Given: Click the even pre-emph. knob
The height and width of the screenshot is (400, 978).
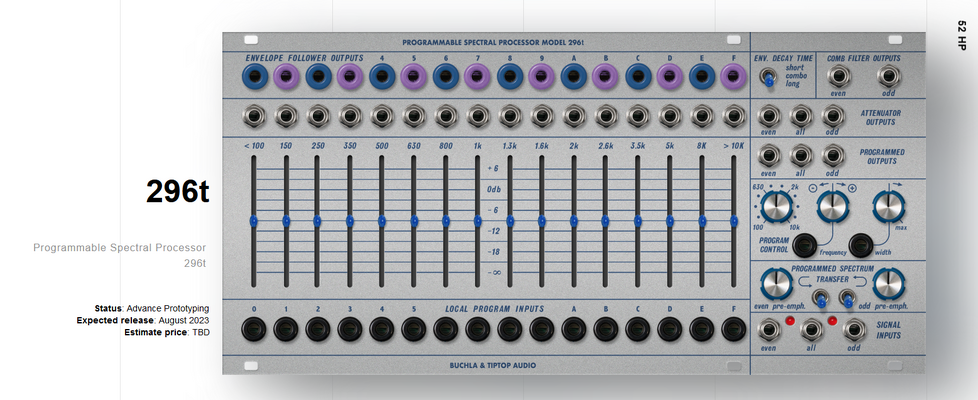Looking at the screenshot, I should (776, 283).
